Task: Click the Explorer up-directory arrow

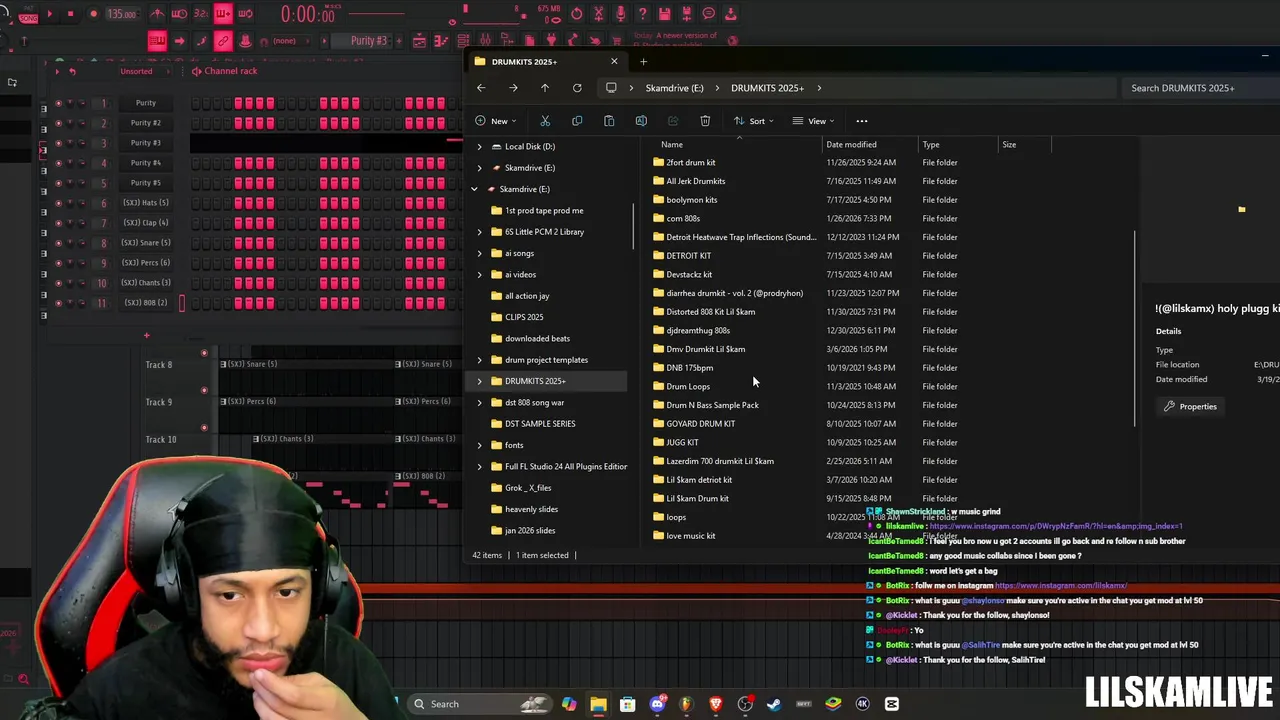Action: (545, 88)
